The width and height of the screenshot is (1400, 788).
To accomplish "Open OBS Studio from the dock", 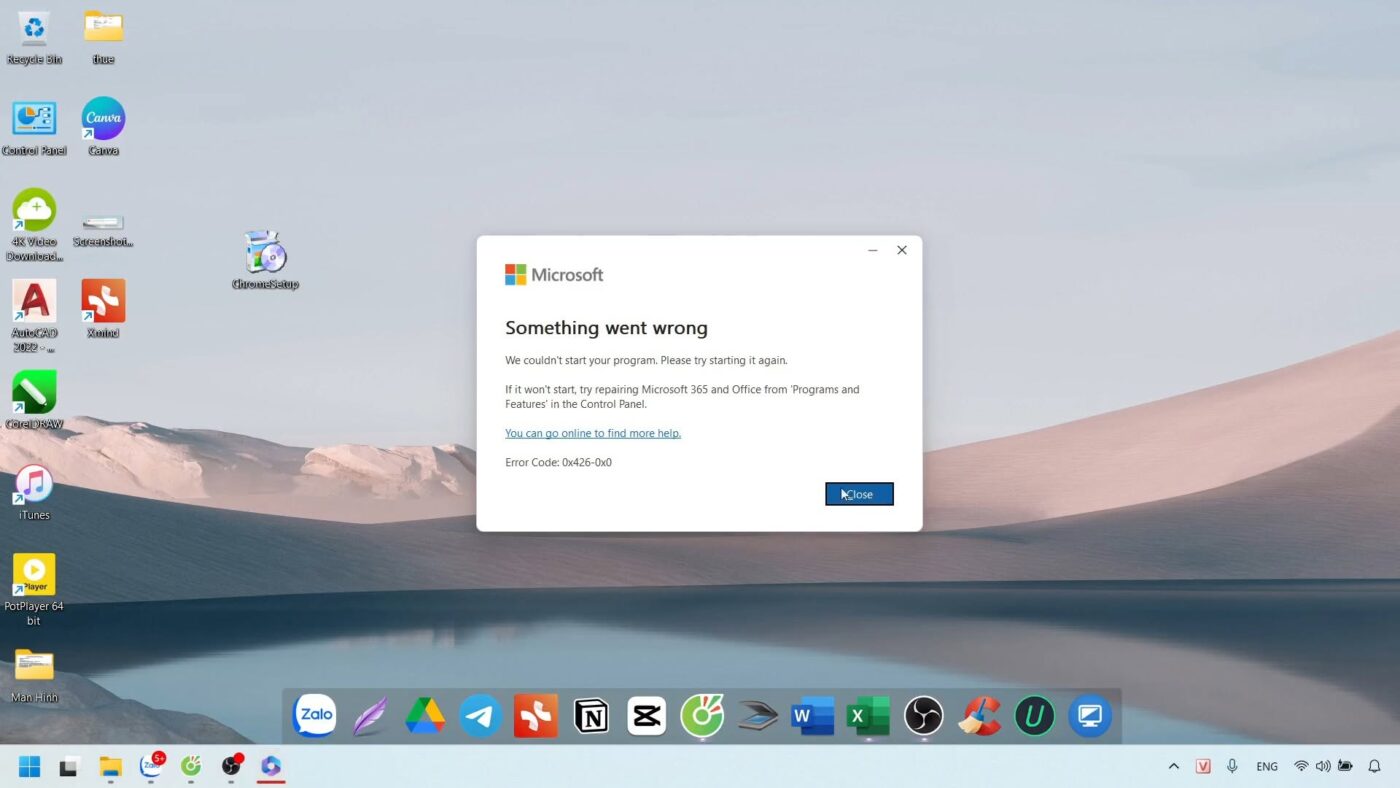I will [x=924, y=716].
